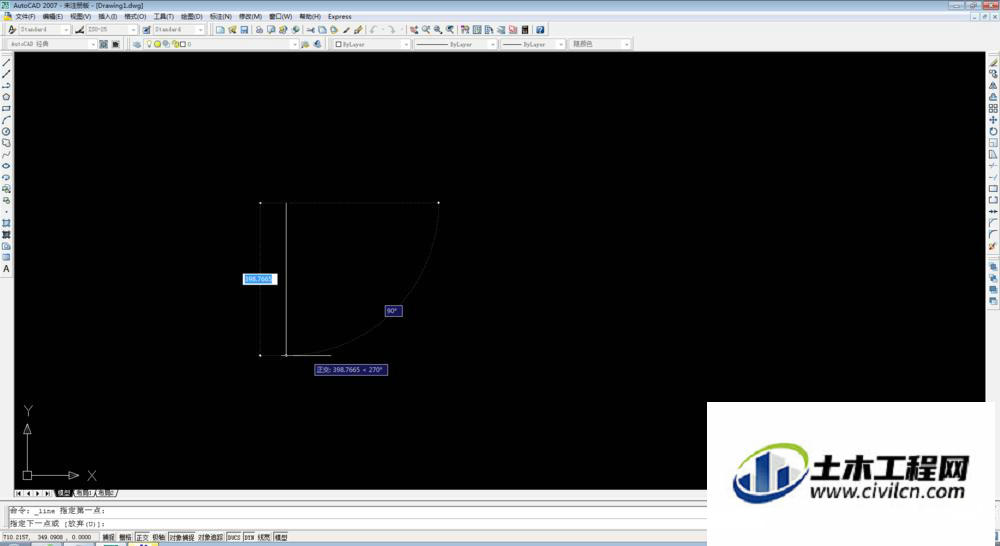
Task: Open the 修改(M) menu
Action: 250,17
